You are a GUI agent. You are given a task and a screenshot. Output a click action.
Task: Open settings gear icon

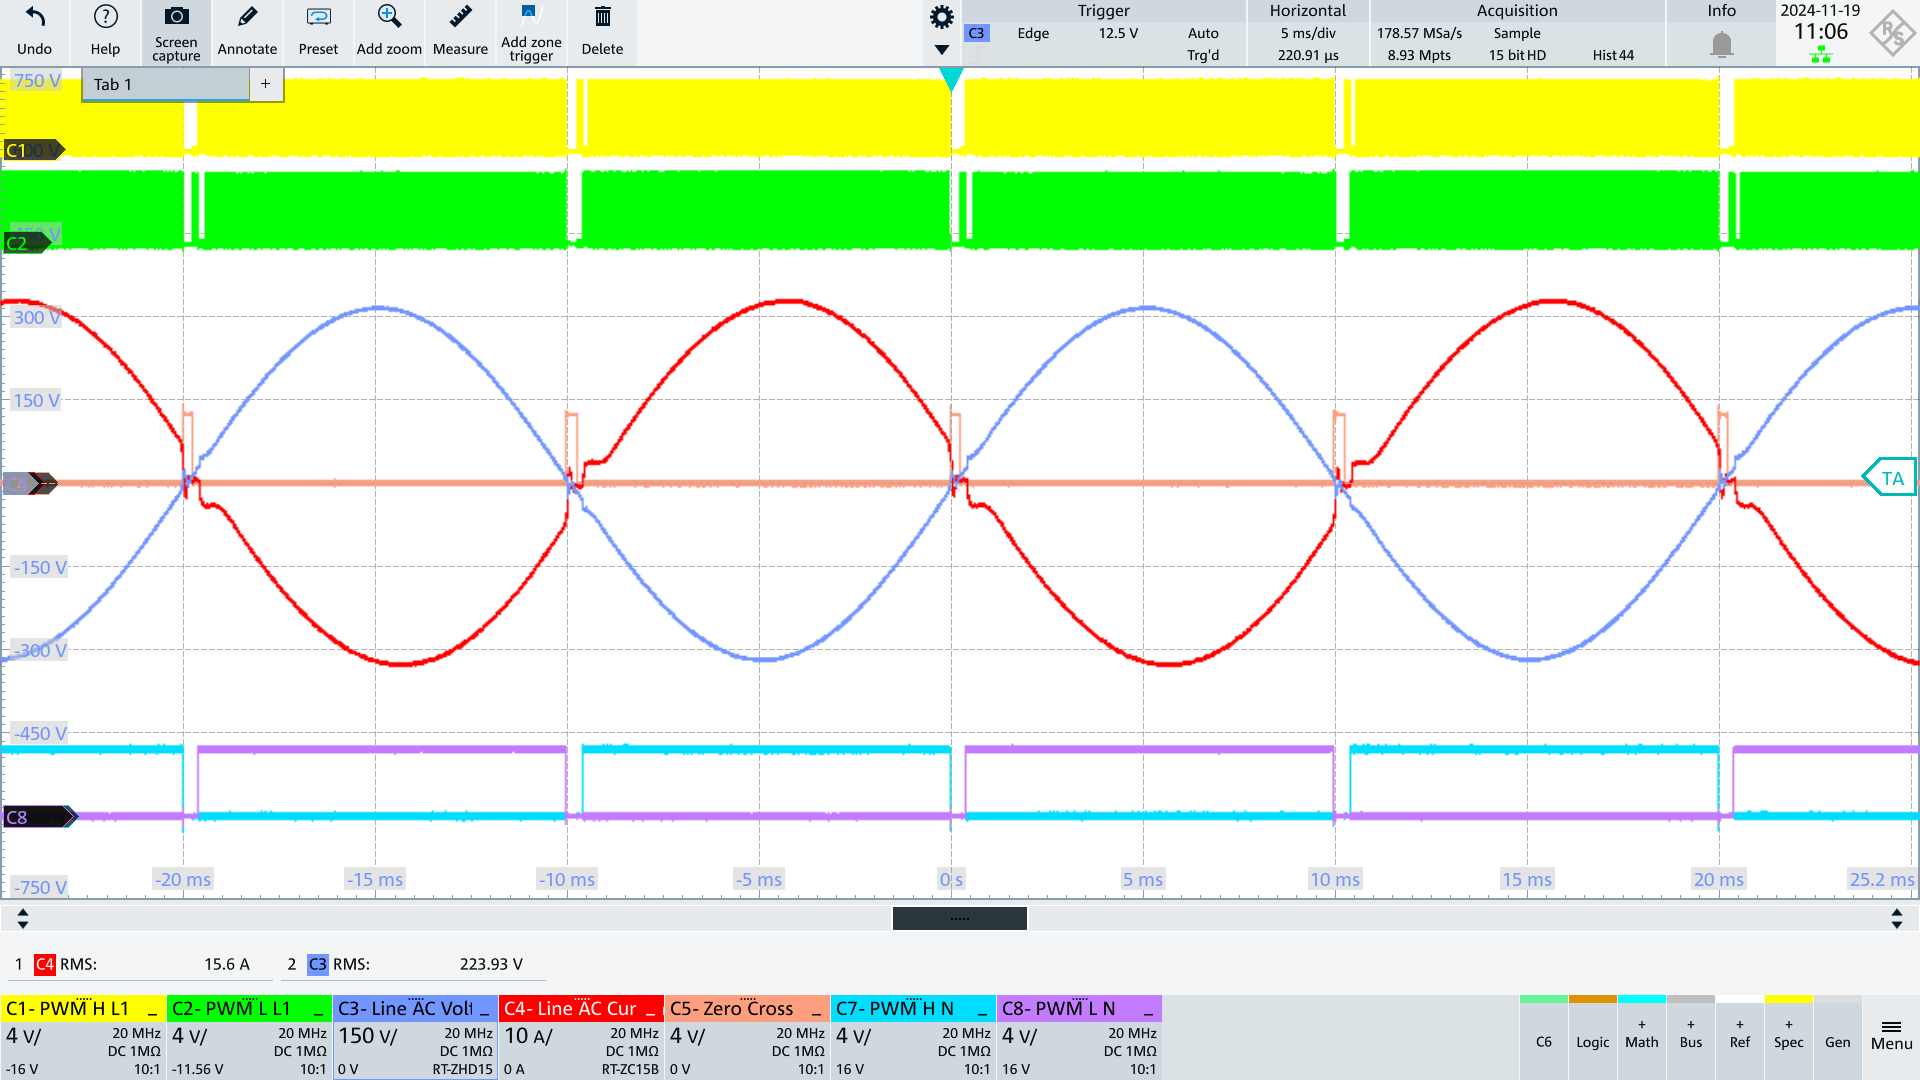point(941,17)
